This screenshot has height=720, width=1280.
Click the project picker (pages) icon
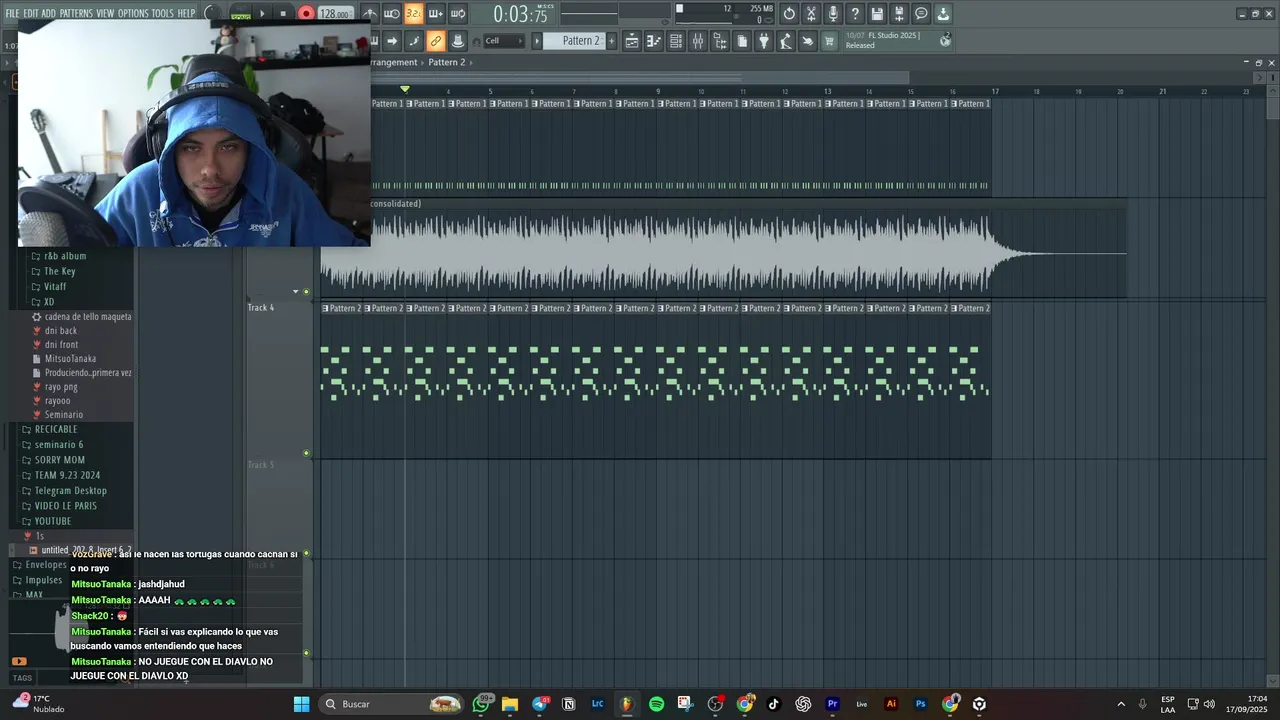click(x=742, y=41)
